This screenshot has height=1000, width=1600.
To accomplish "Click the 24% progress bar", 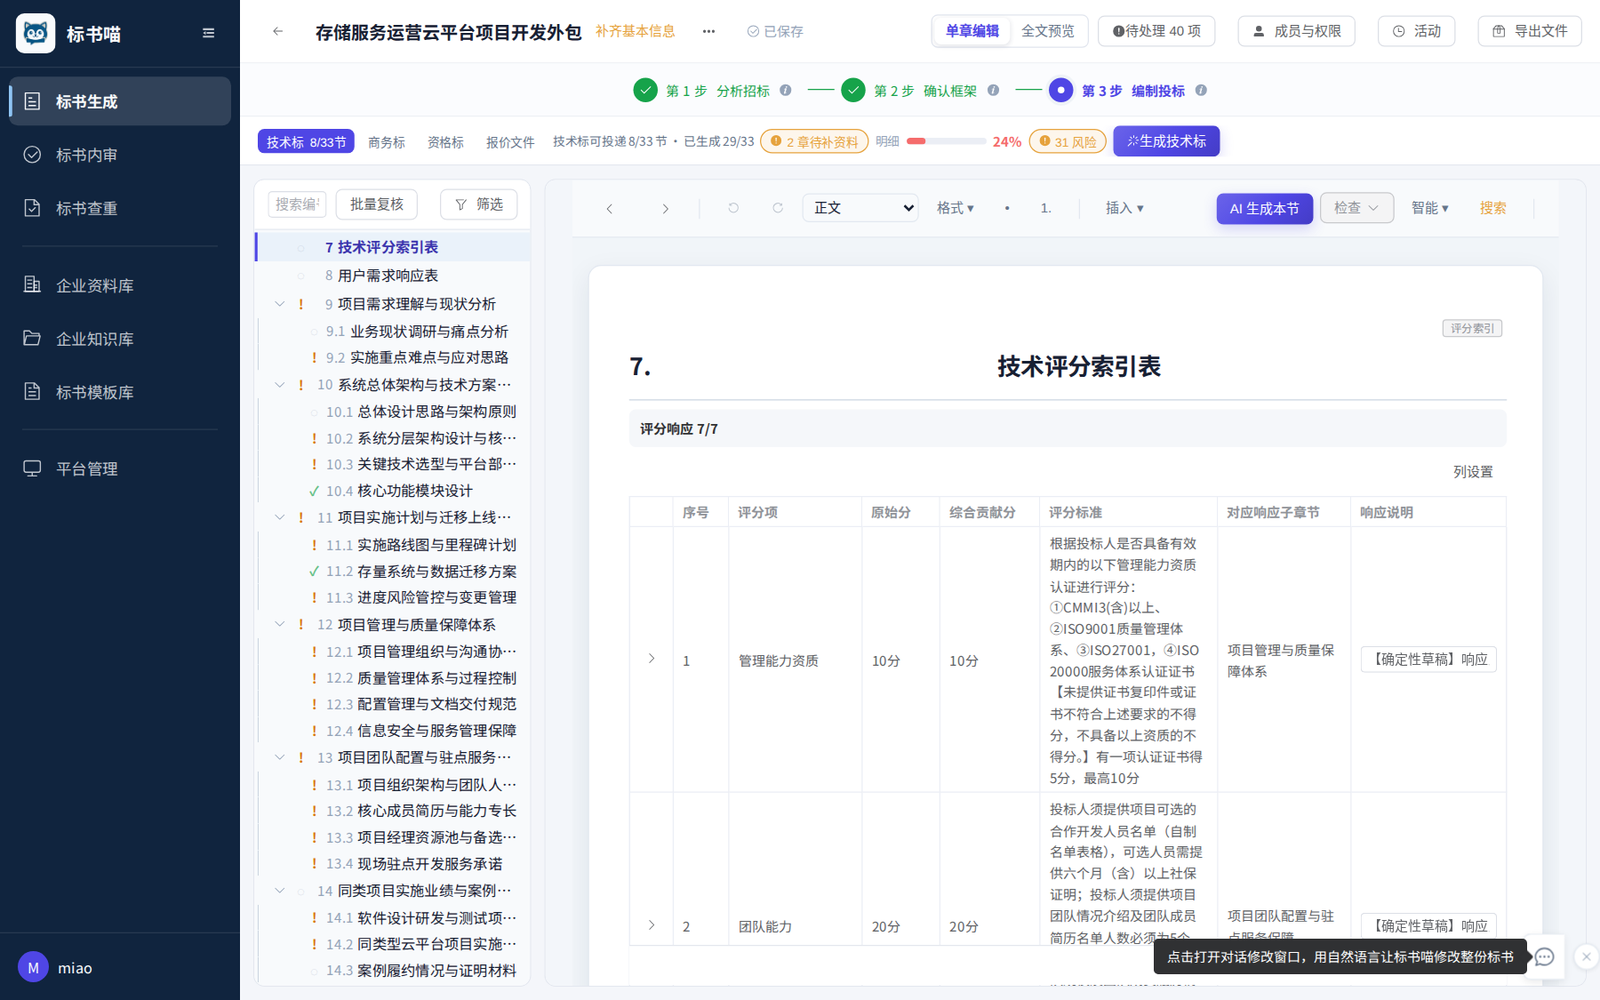I will click(946, 141).
